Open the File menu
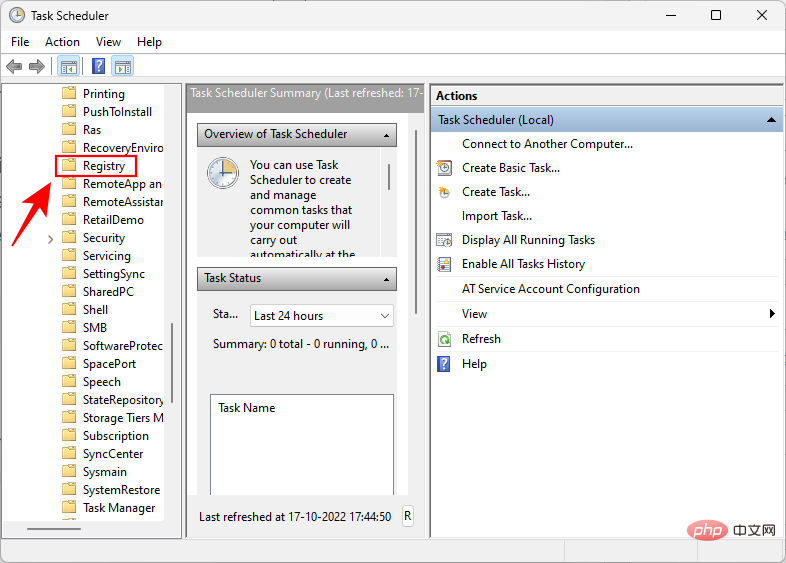This screenshot has height=563, width=786. [20, 42]
